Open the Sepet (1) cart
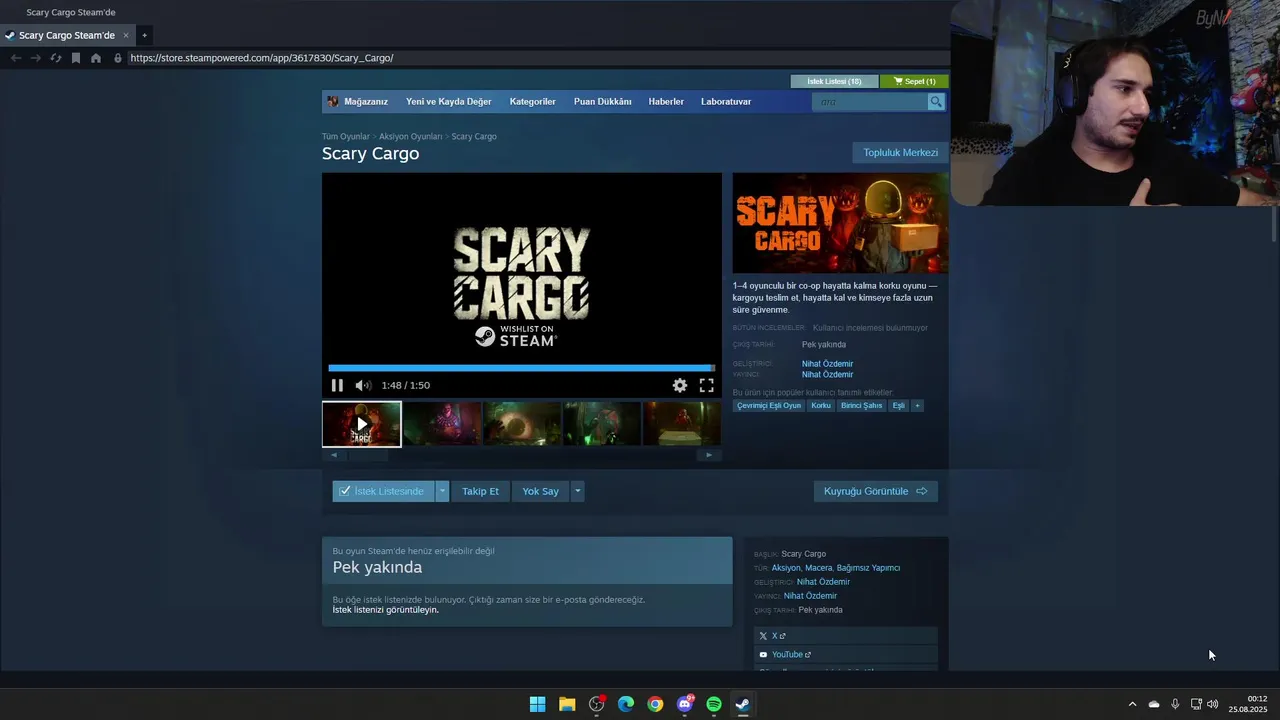Screen dimensions: 1280x720 (914, 81)
